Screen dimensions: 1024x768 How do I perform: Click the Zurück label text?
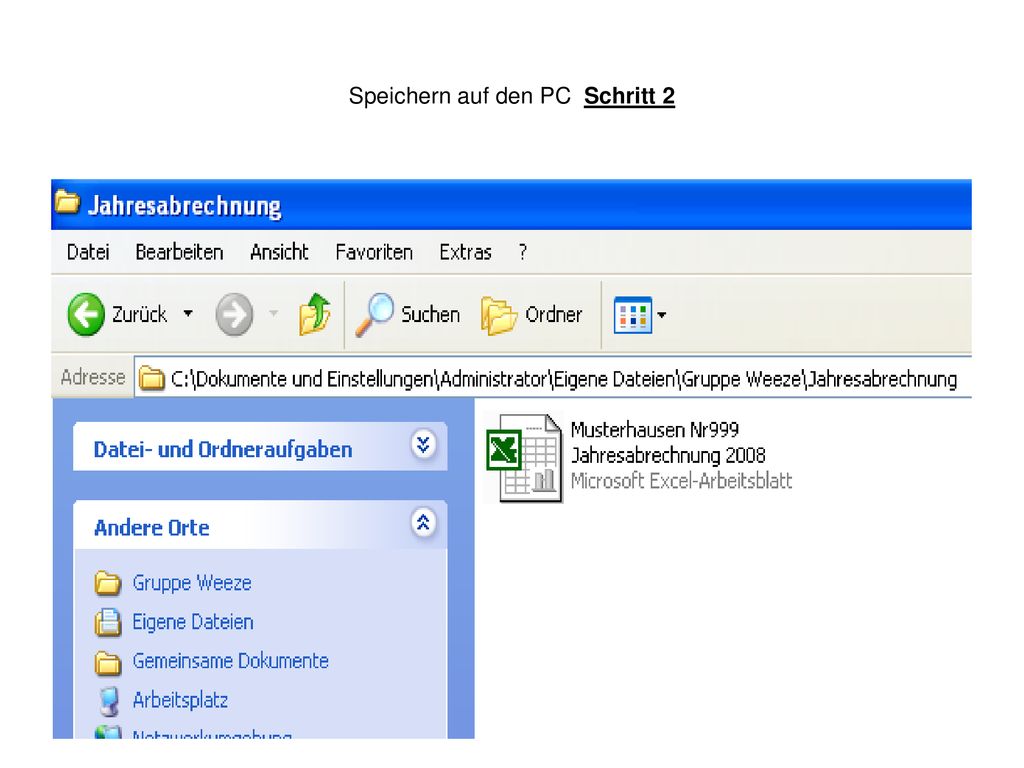tap(139, 314)
